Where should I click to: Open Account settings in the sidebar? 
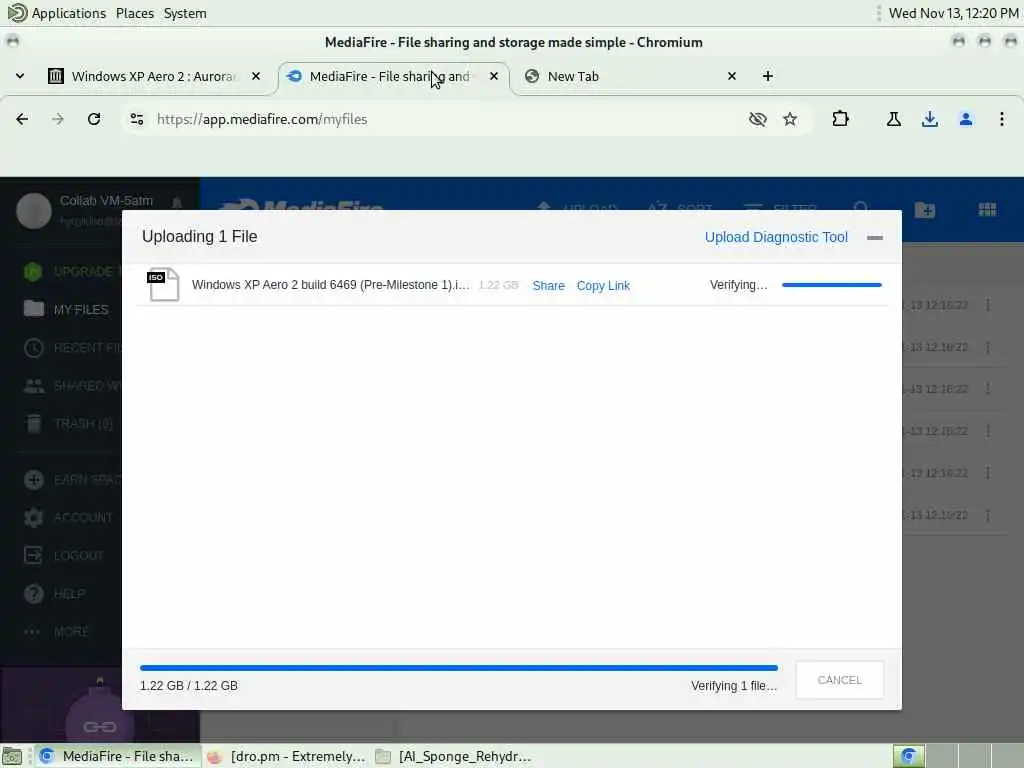click(69, 517)
